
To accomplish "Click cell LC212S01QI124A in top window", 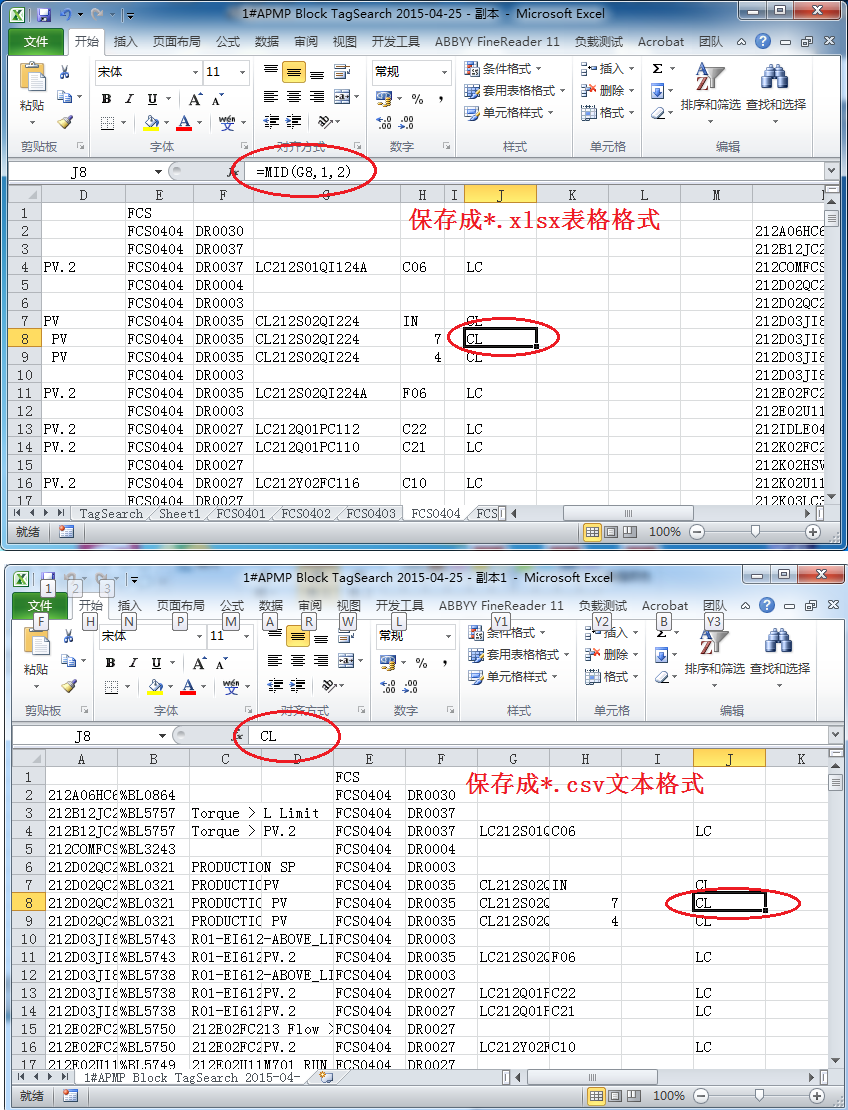I will pyautogui.click(x=326, y=268).
